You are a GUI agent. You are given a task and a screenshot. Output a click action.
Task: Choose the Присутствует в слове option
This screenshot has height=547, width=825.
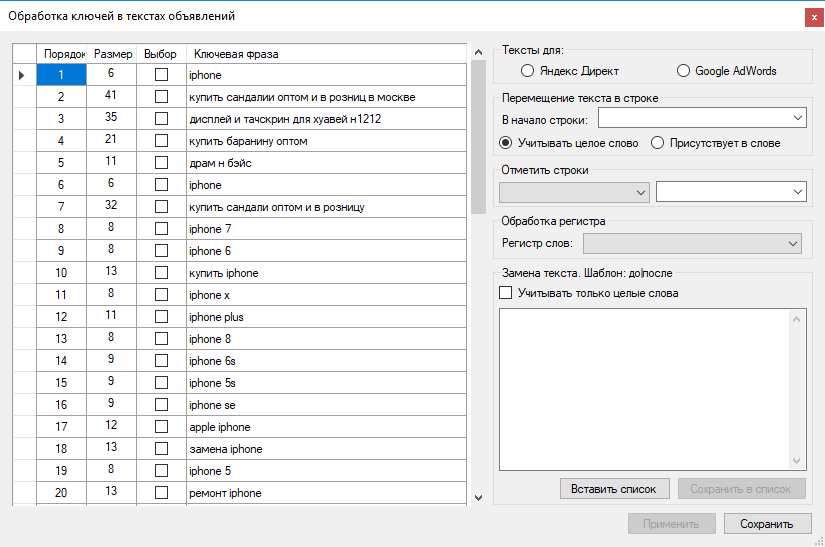click(657, 143)
